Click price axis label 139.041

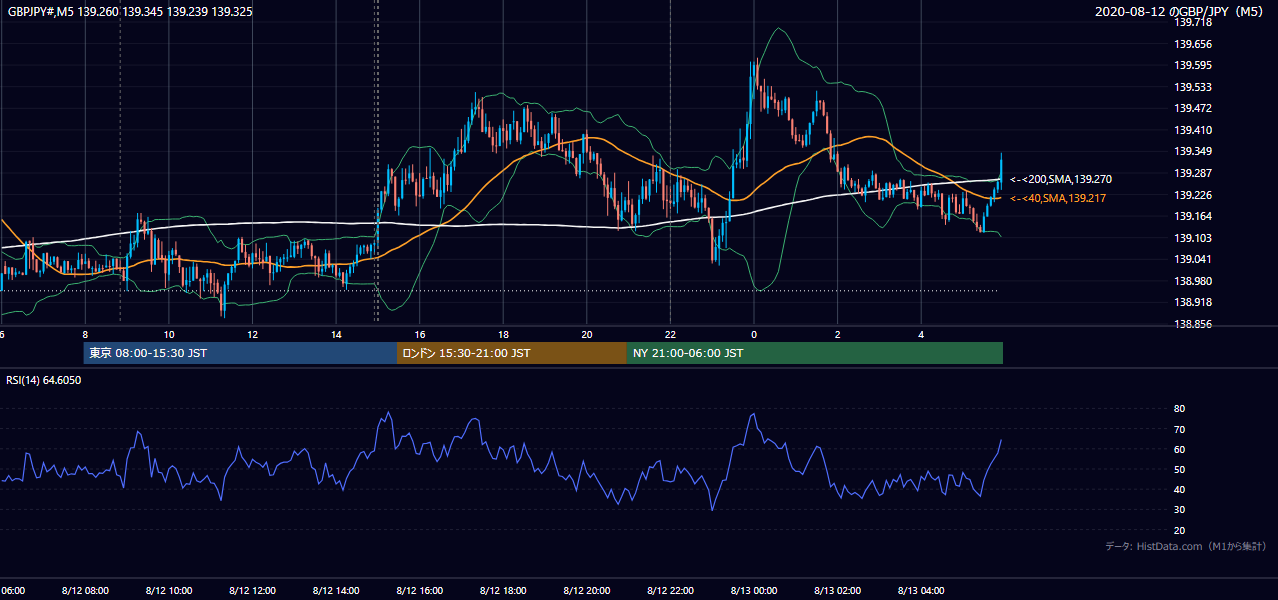1193,259
